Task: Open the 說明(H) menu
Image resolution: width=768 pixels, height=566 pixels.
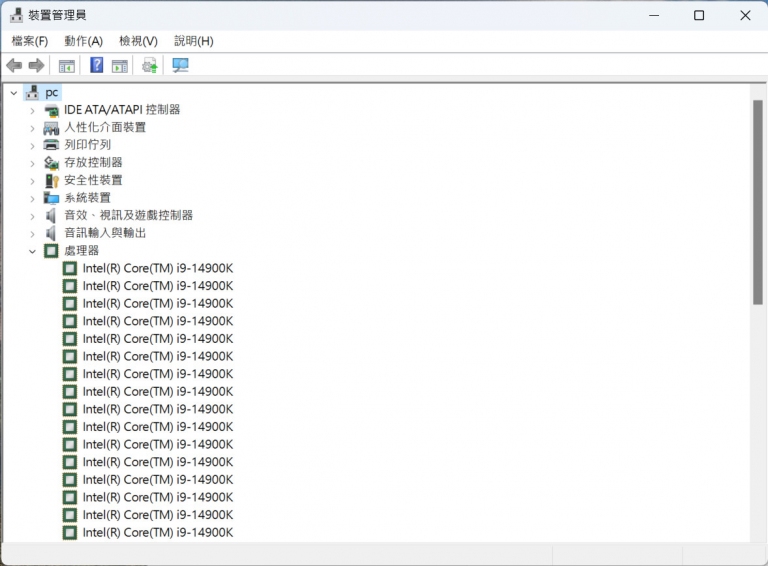Action: [x=194, y=41]
